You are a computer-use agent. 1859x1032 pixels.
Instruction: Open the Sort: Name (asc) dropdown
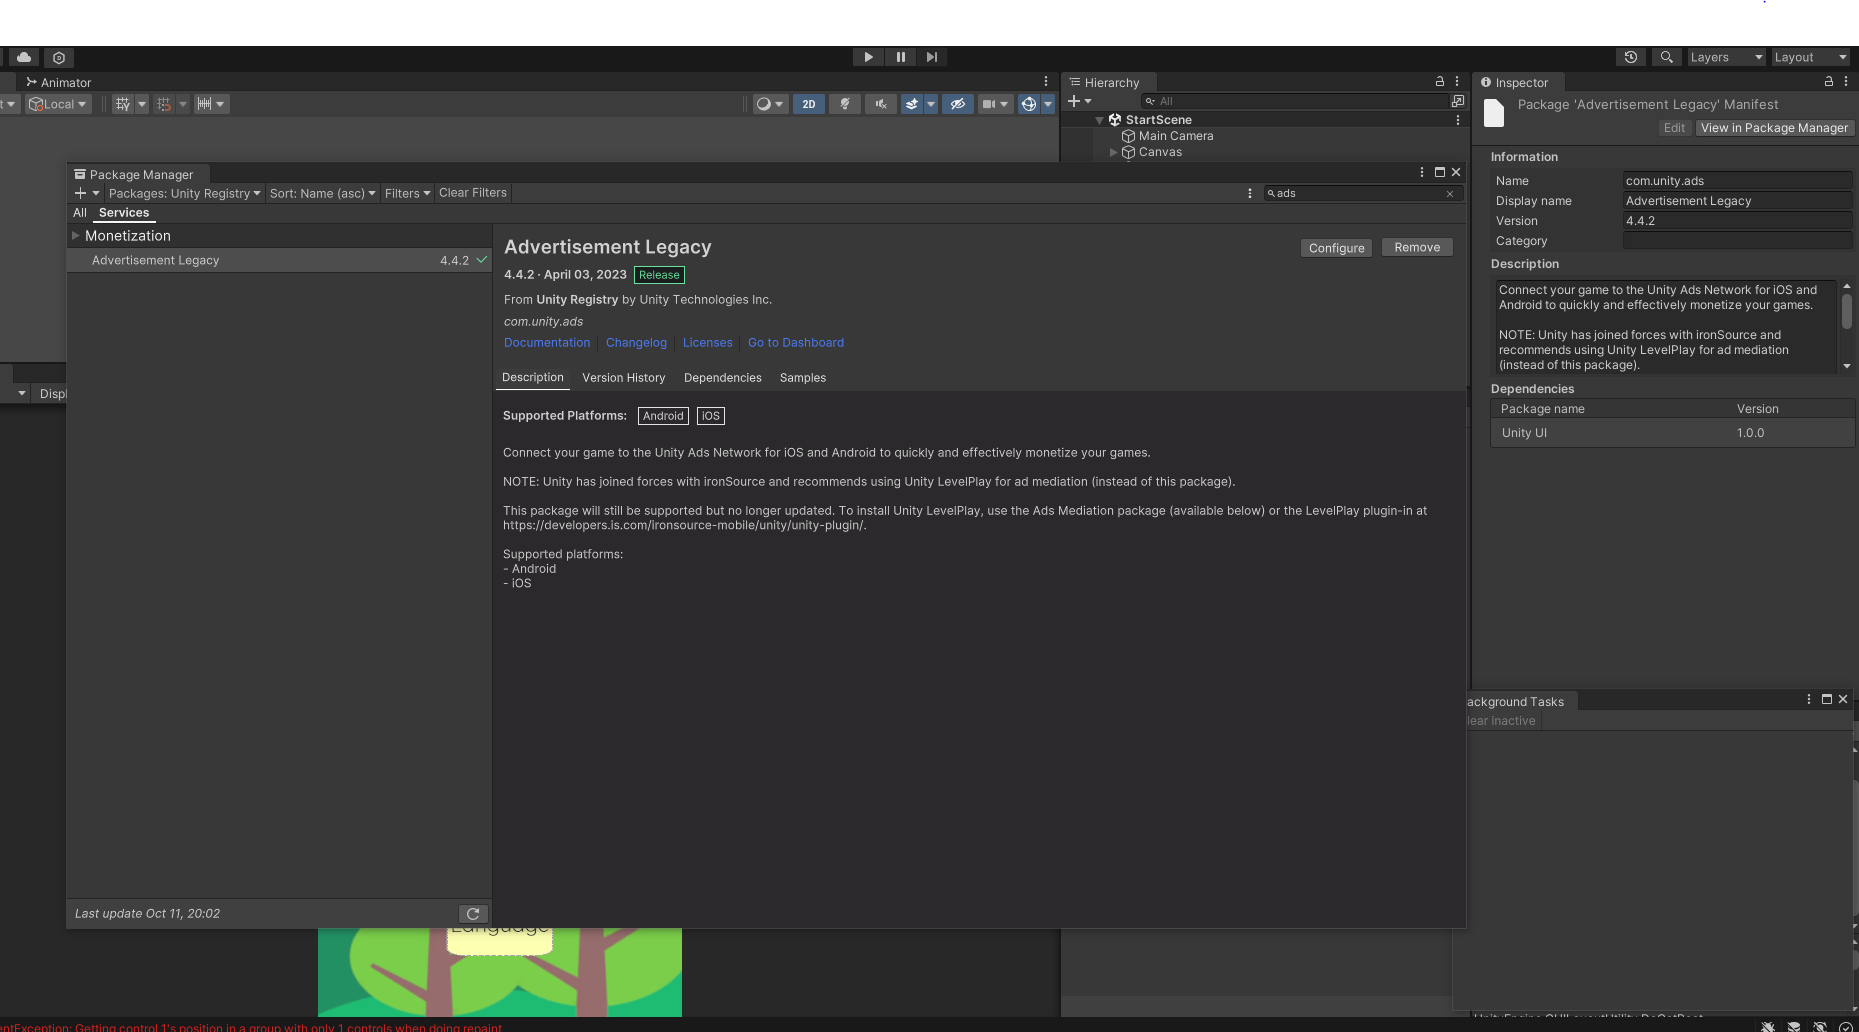click(x=322, y=193)
